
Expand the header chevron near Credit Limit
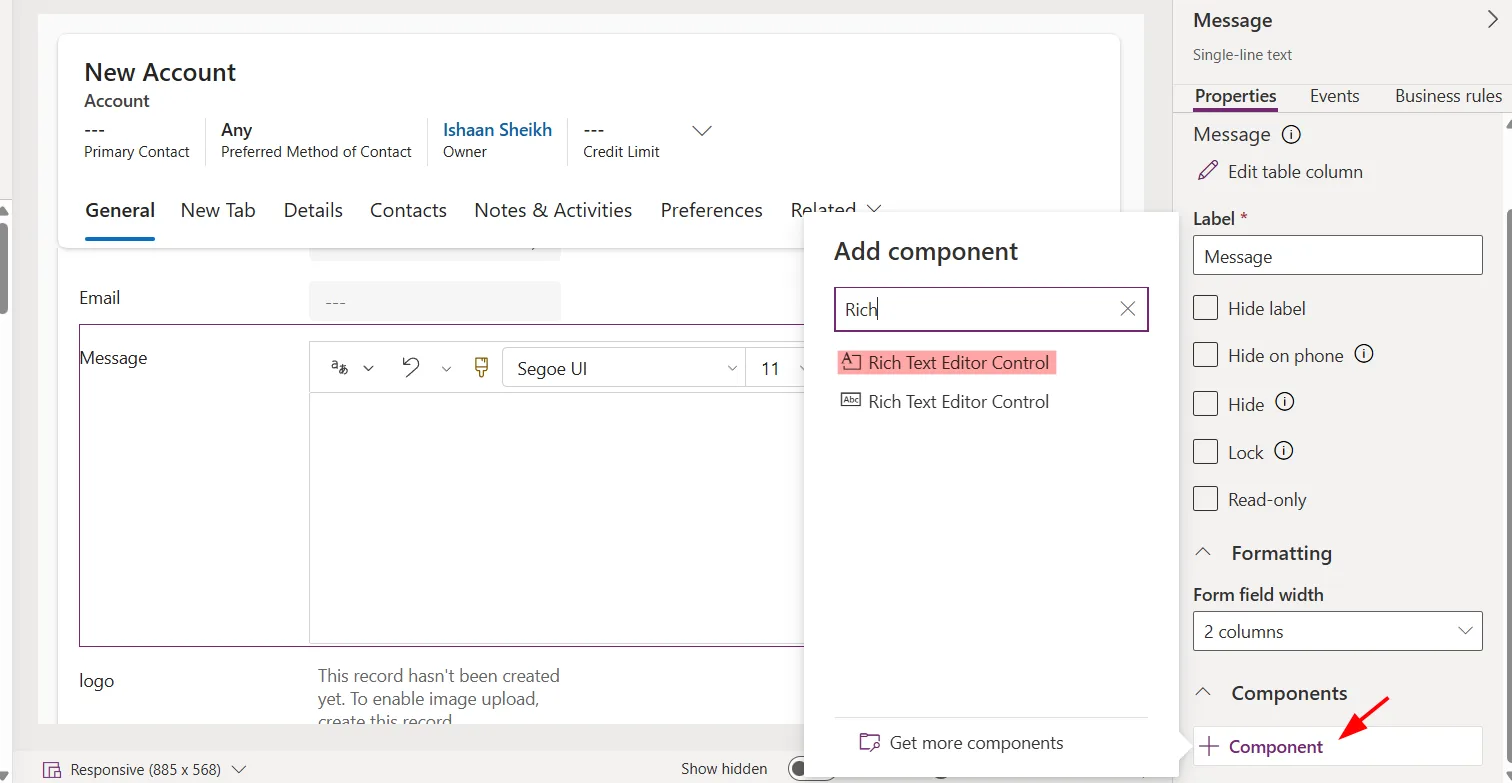pyautogui.click(x=702, y=130)
